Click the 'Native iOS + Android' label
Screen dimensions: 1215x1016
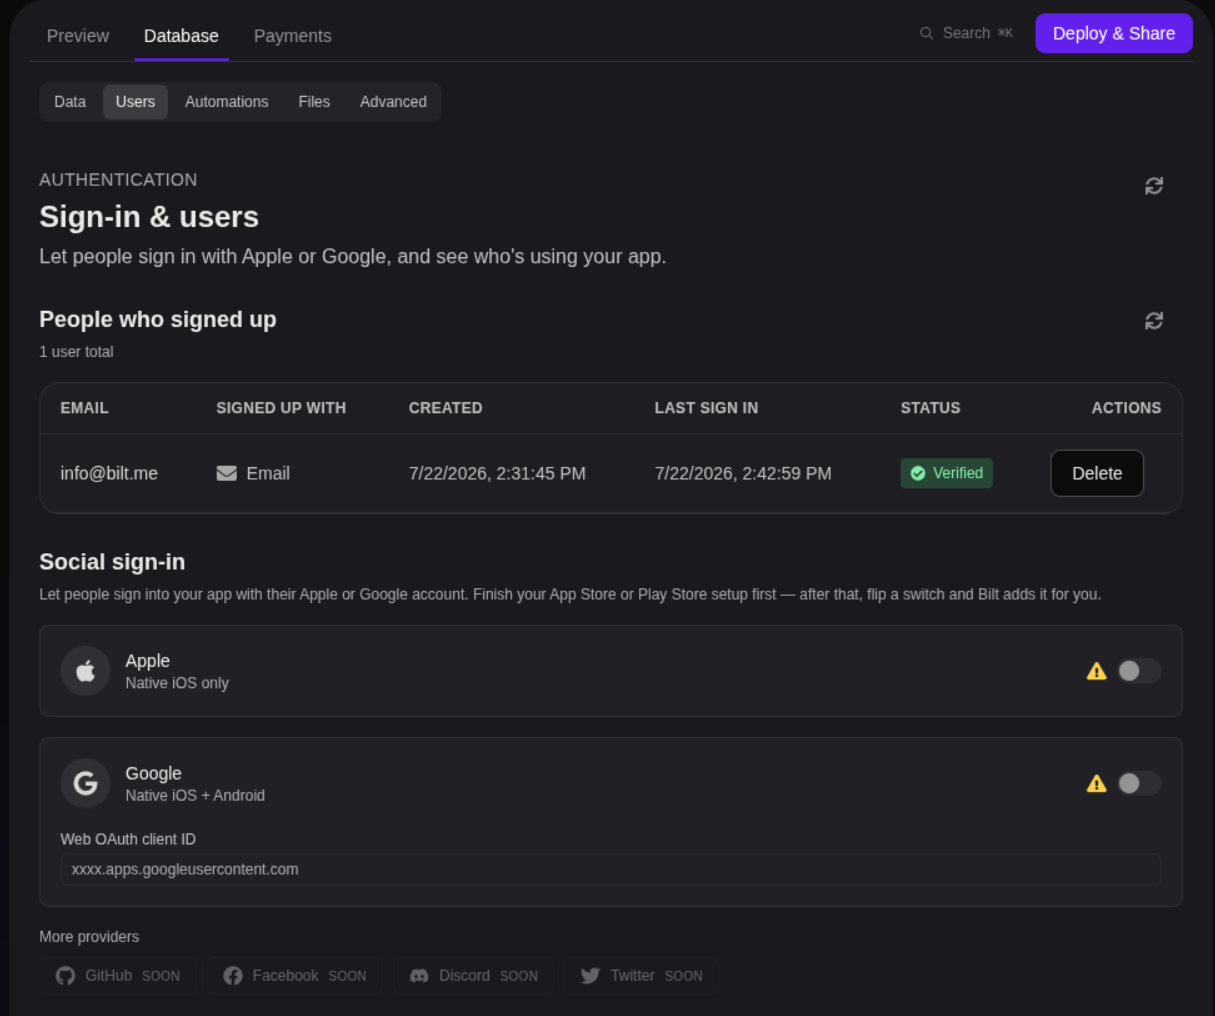(x=195, y=796)
